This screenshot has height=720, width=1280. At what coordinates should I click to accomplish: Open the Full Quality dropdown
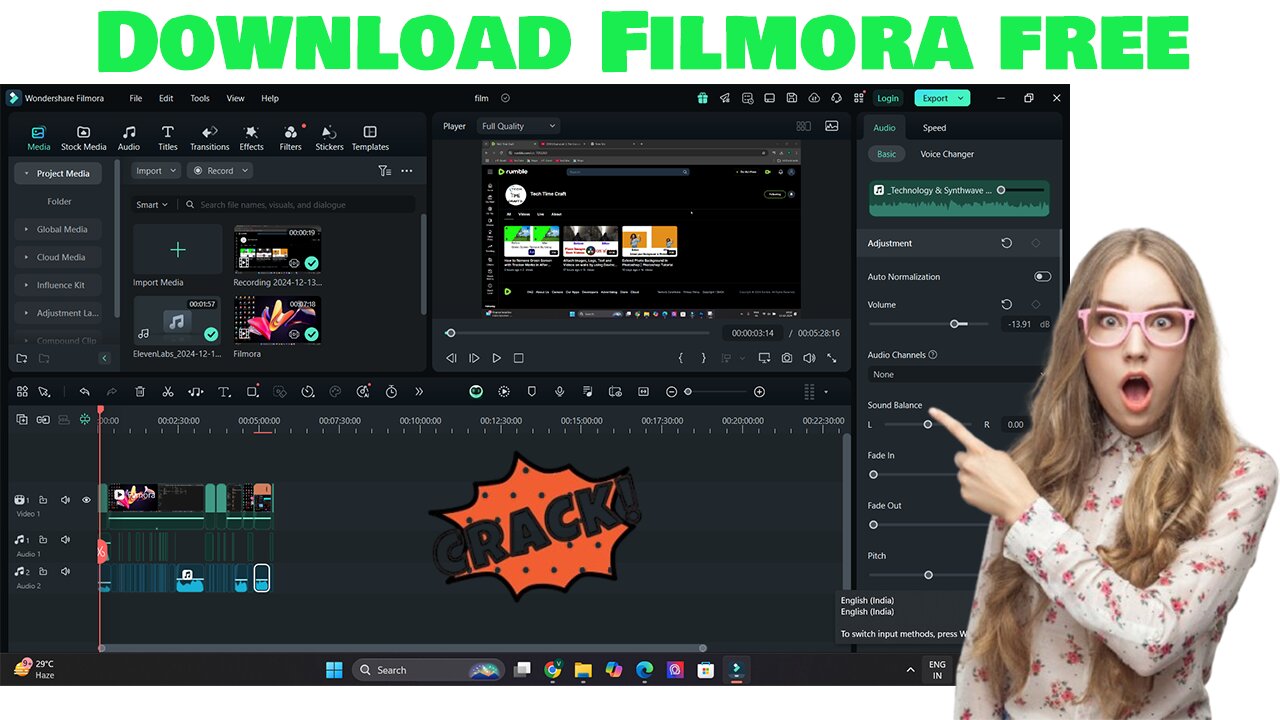[517, 126]
